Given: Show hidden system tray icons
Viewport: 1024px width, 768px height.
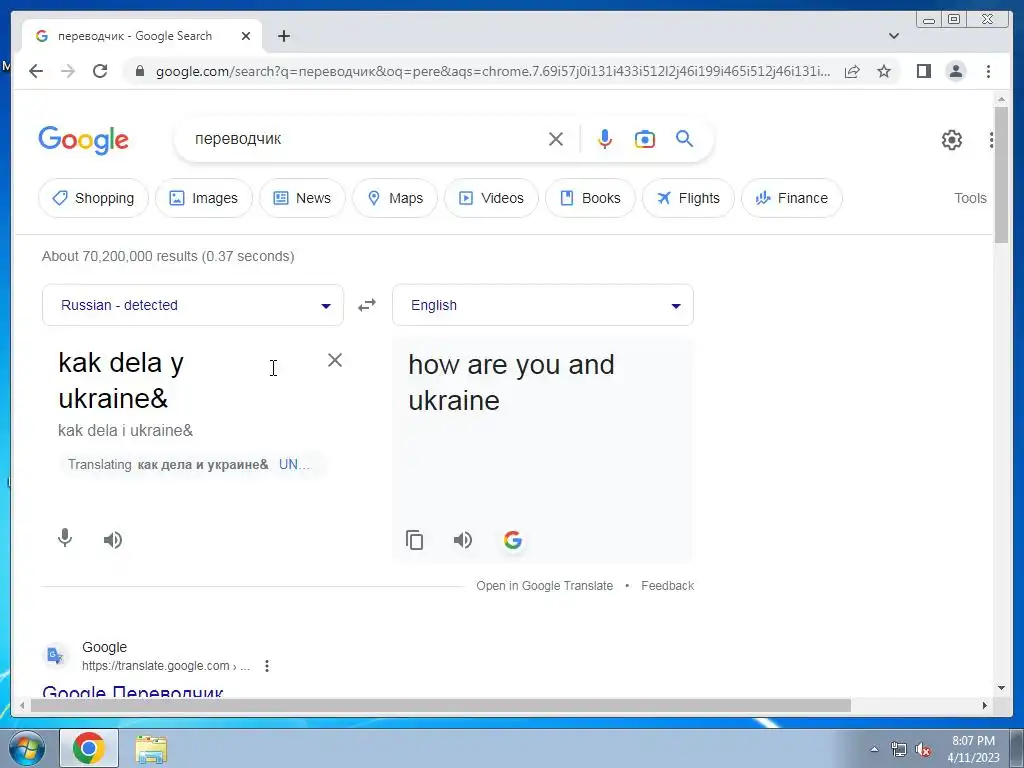Looking at the screenshot, I should pos(874,749).
